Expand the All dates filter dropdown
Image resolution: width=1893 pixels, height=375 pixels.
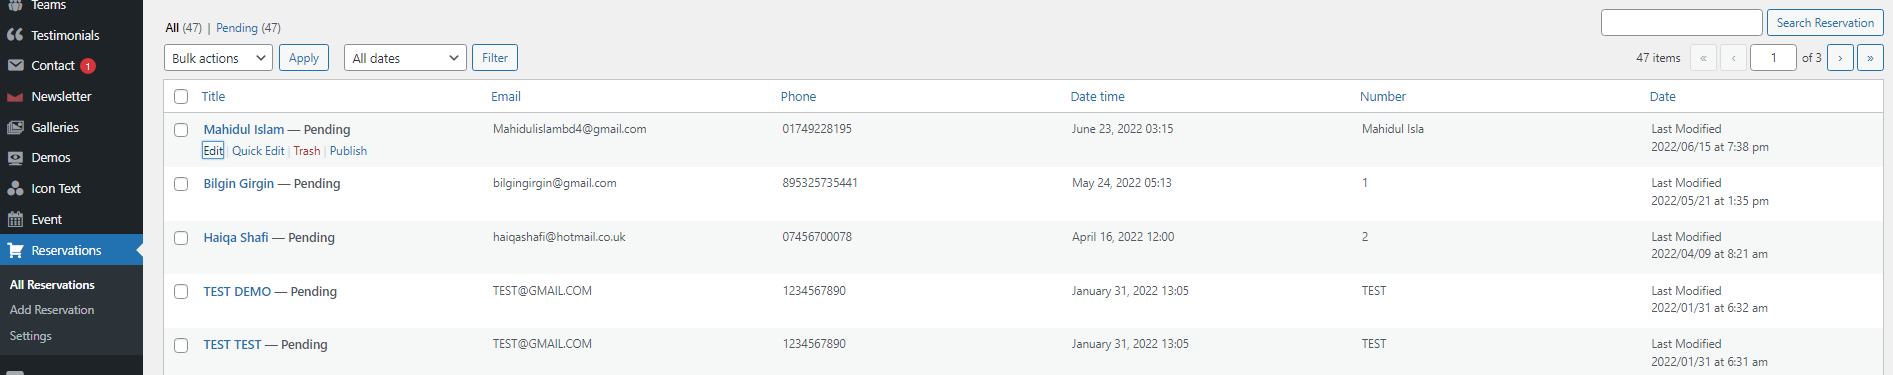tap(405, 58)
